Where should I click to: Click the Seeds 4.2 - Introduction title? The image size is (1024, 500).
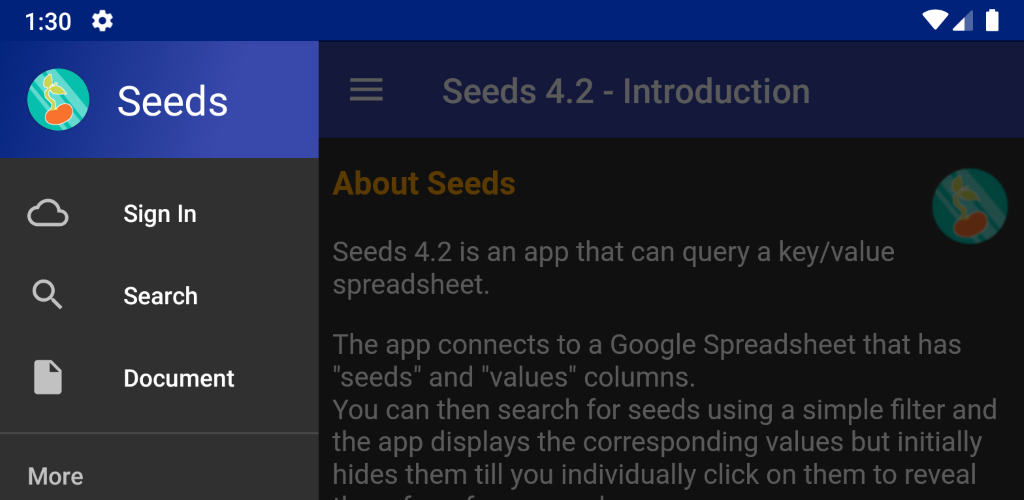click(x=626, y=91)
